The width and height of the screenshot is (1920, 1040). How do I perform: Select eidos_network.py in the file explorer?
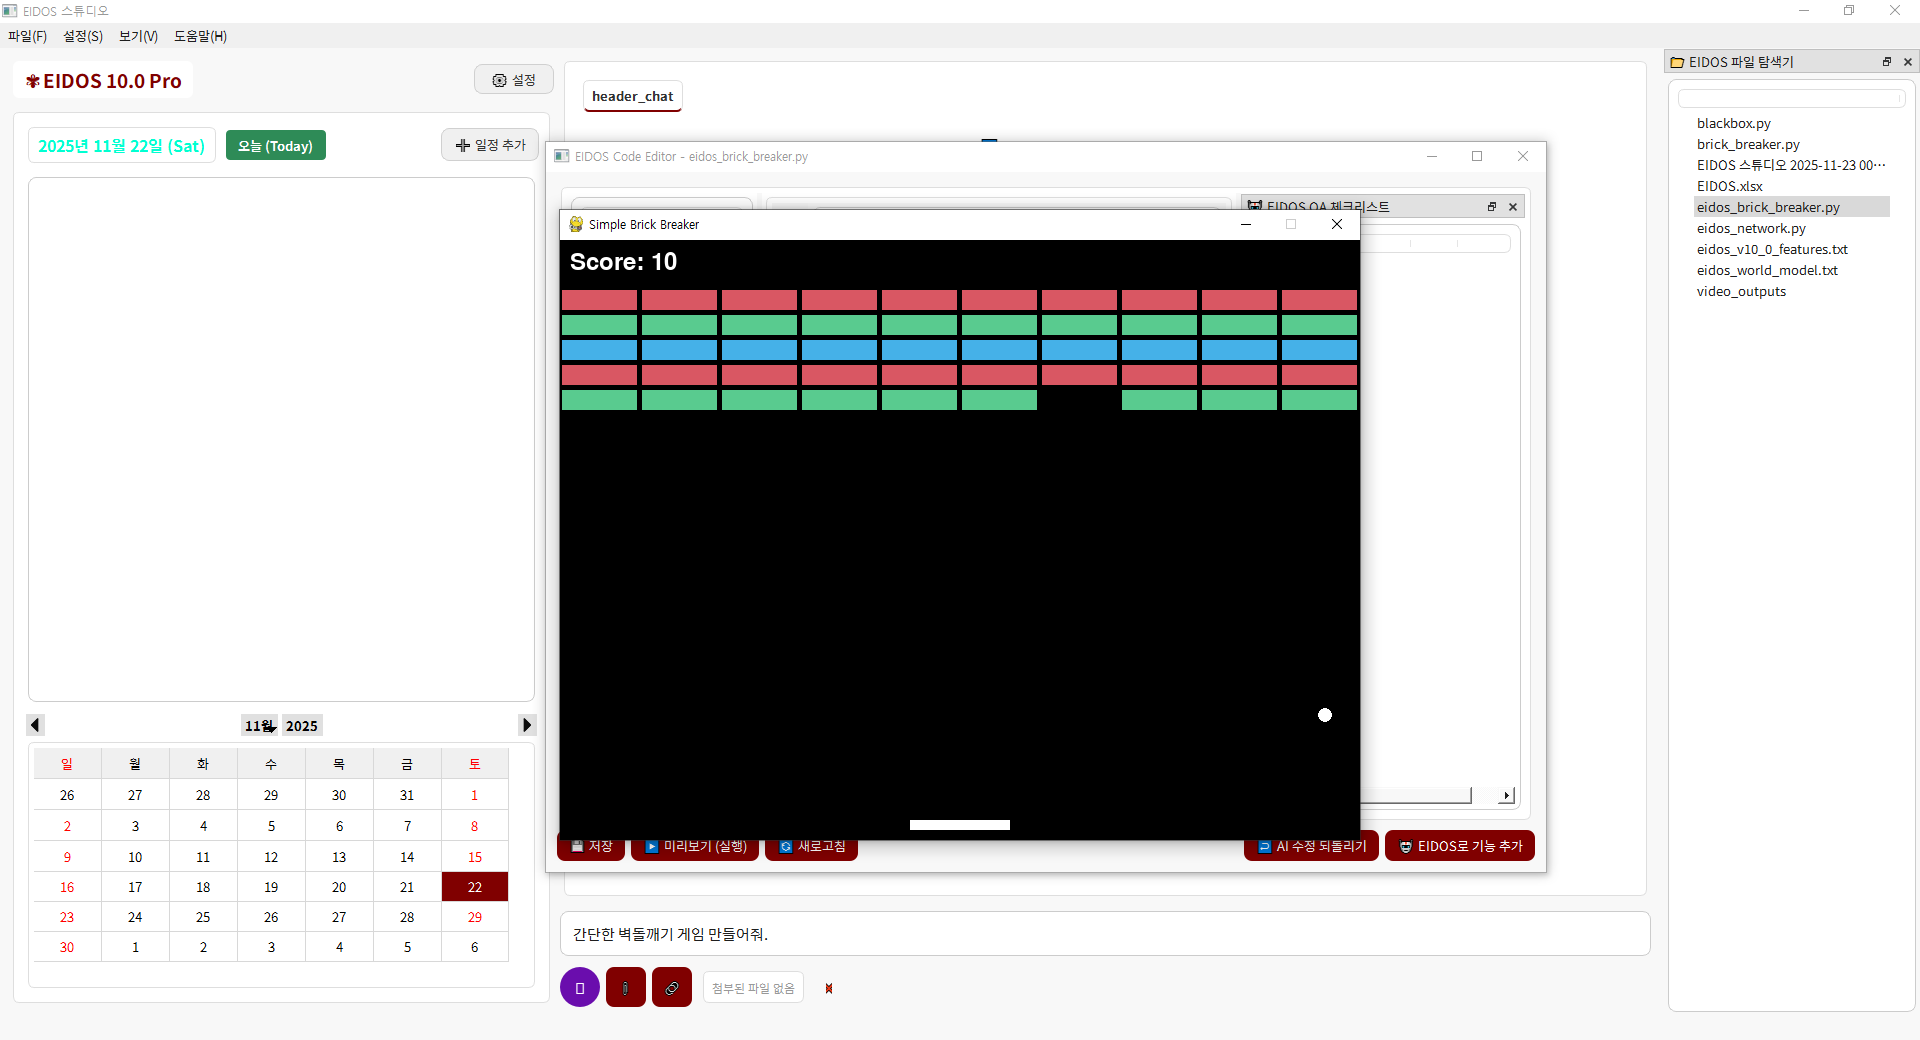coord(1751,228)
